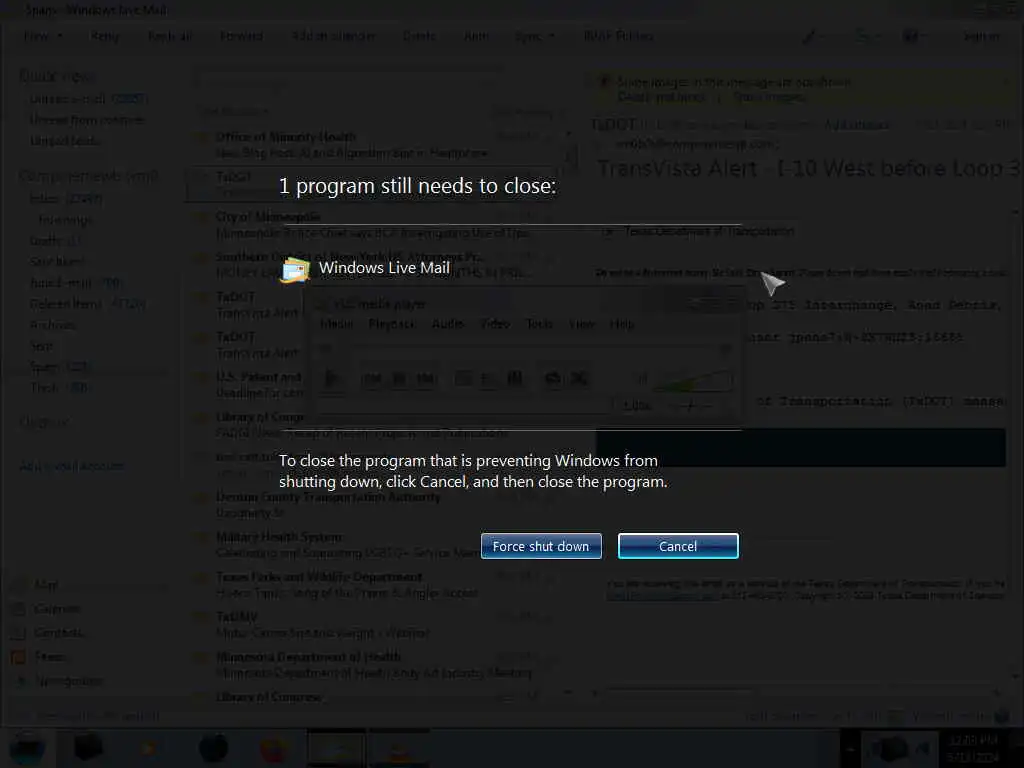Cancel the shutdown
Image resolution: width=1024 pixels, height=768 pixels.
point(678,546)
